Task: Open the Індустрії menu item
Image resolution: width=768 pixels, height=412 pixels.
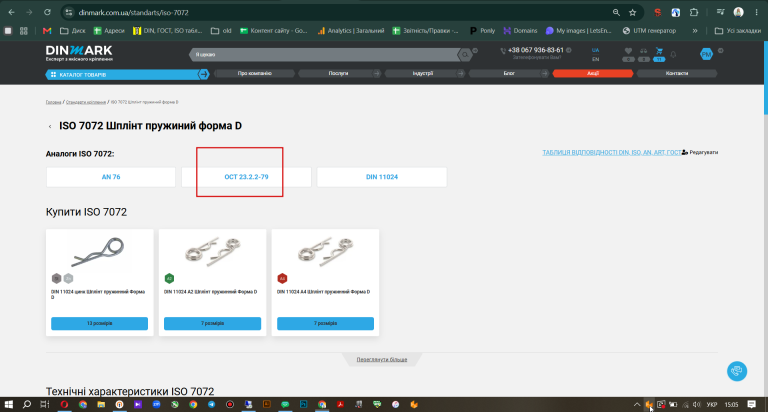Action: tap(422, 73)
